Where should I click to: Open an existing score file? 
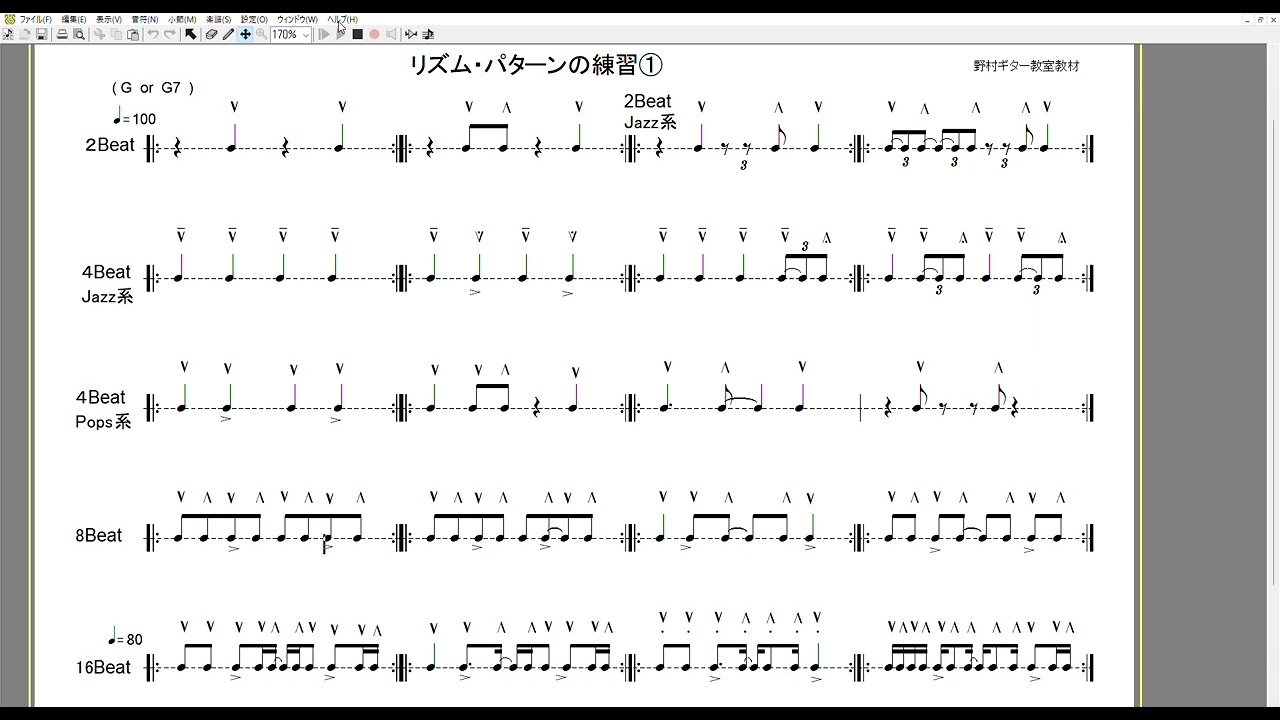point(25,34)
